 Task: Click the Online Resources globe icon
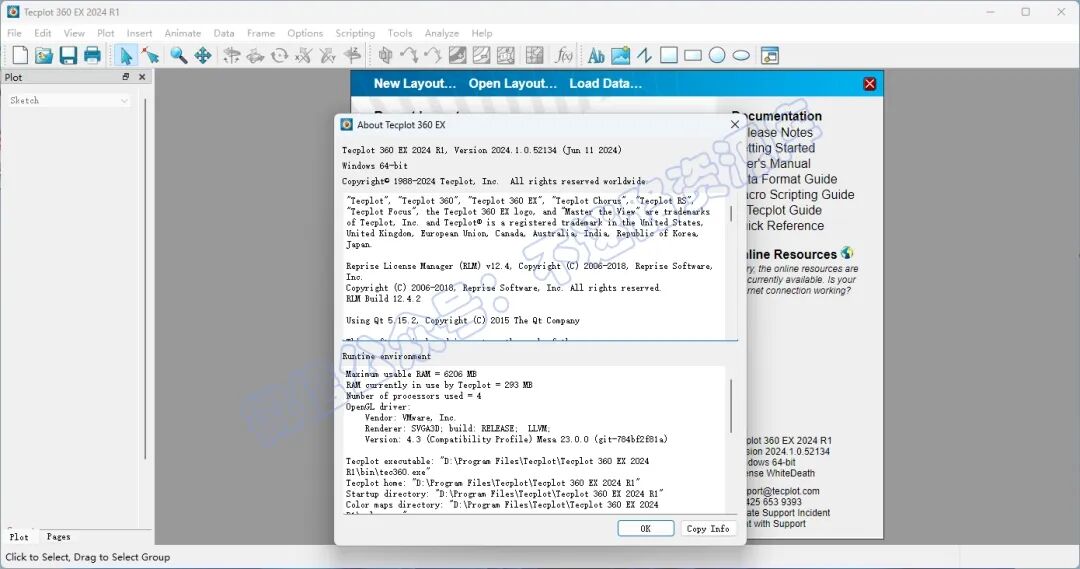pyautogui.click(x=847, y=254)
